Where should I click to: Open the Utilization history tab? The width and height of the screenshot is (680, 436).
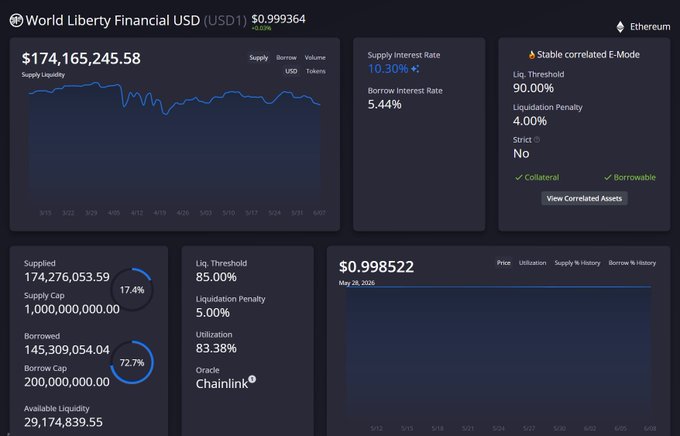[x=533, y=263]
